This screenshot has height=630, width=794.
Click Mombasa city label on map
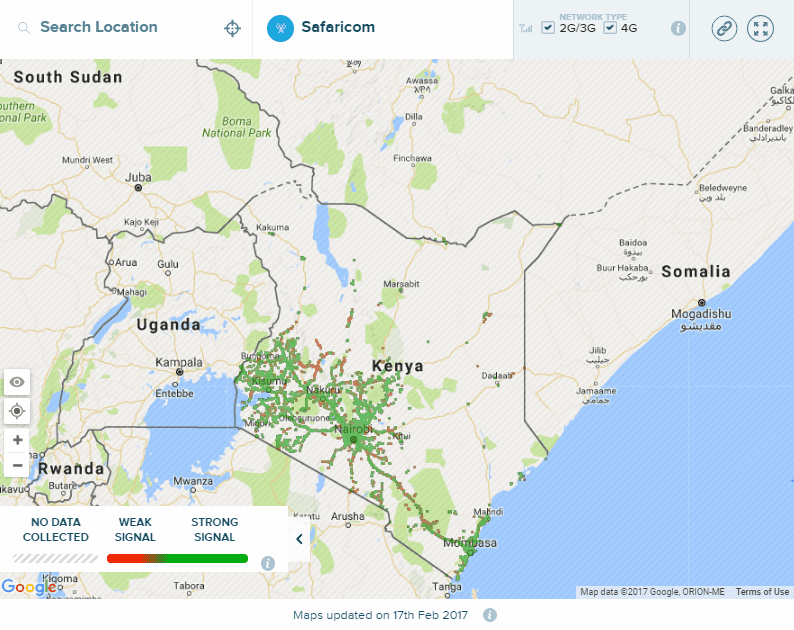[470, 543]
